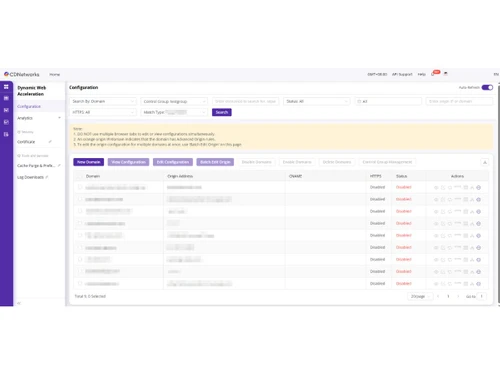
Task: Tick the checkbox of the last domain row
Action: (80, 284)
